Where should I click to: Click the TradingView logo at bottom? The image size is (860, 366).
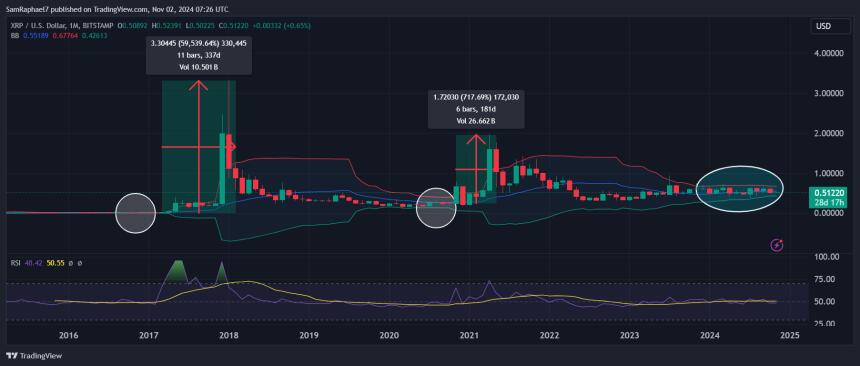click(x=33, y=356)
